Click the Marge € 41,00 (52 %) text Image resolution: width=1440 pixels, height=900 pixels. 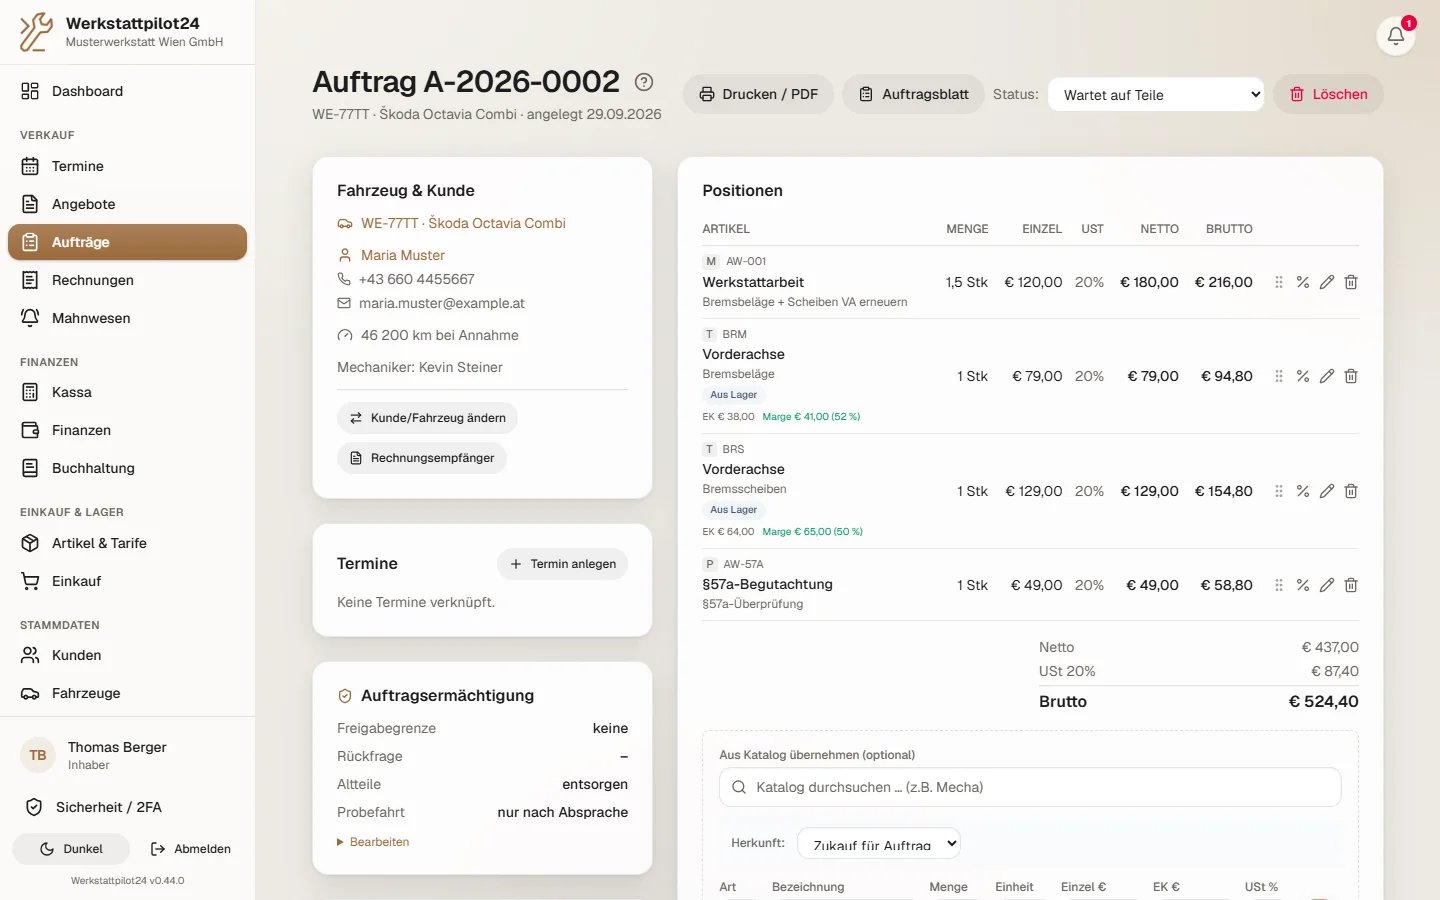click(811, 417)
